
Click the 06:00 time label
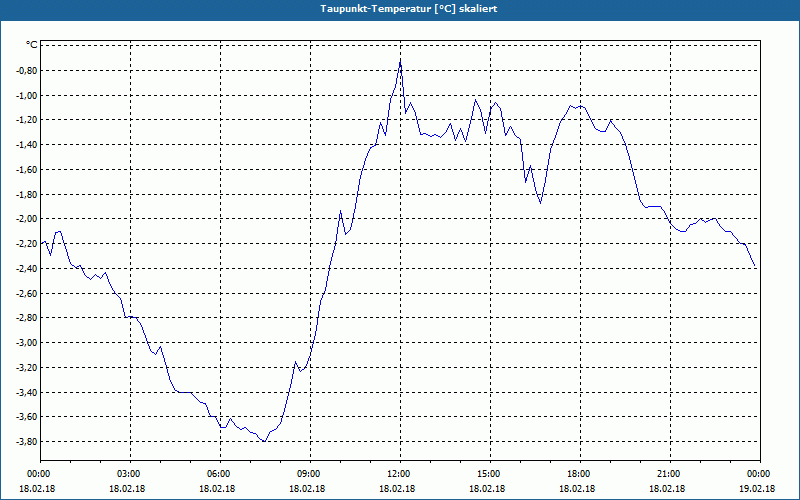tap(220, 474)
